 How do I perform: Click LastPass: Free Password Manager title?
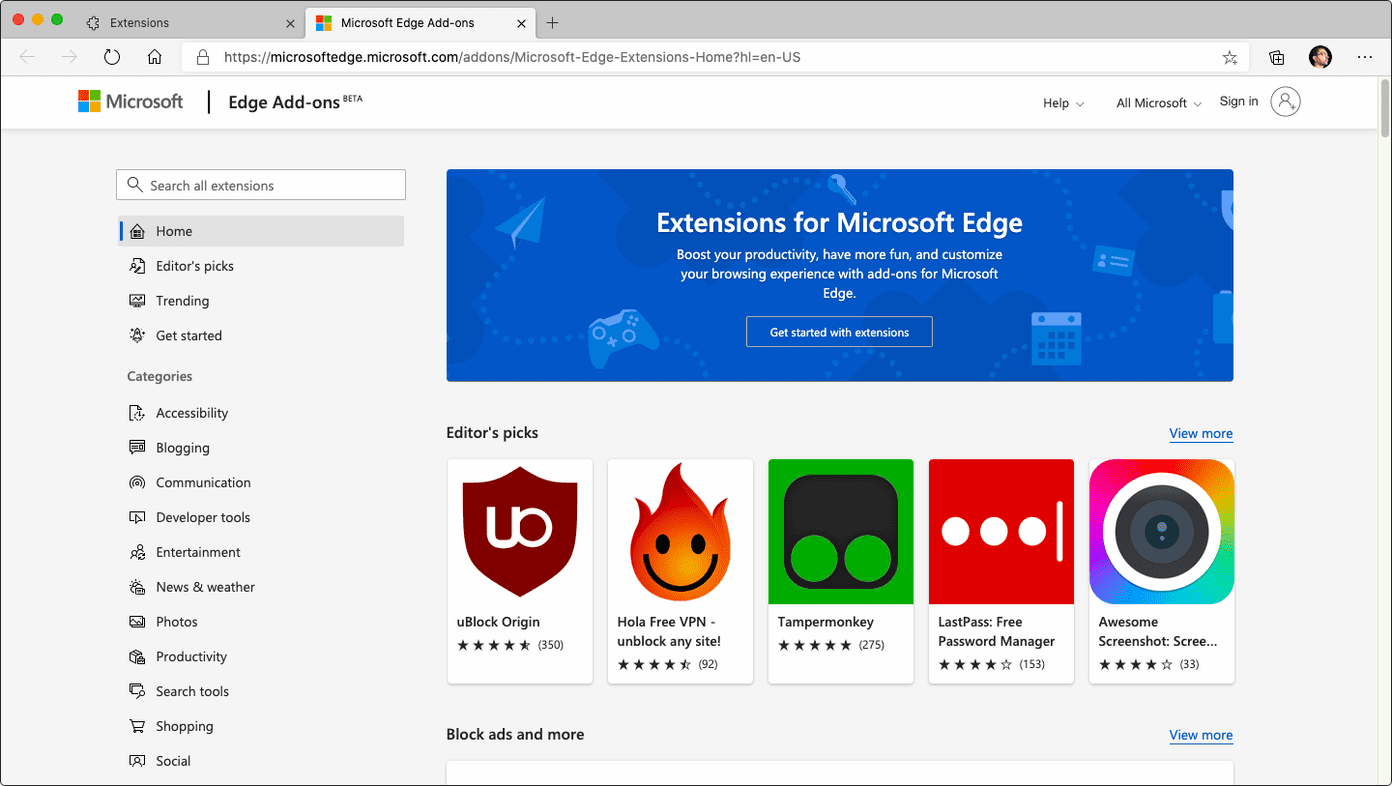996,632
